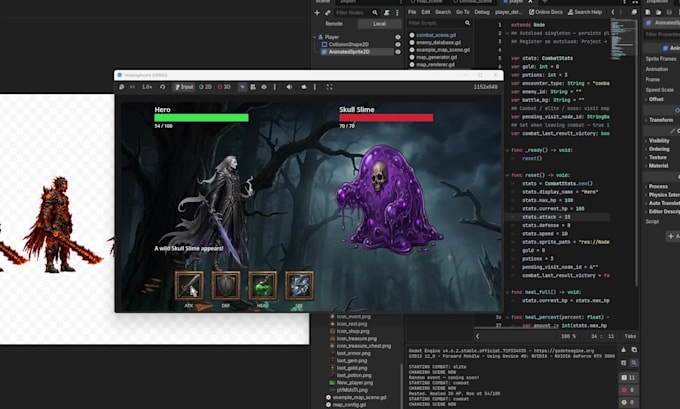Screen dimensions: 680x409
Task: Open the Debug menu in script editor
Action: point(481,12)
